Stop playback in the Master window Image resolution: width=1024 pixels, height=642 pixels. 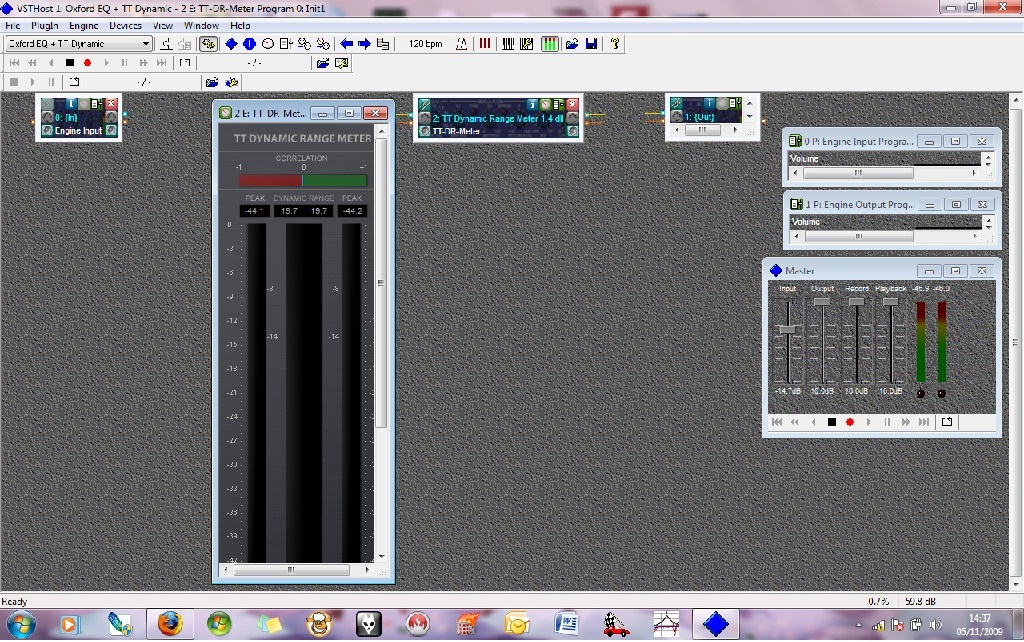tap(832, 422)
